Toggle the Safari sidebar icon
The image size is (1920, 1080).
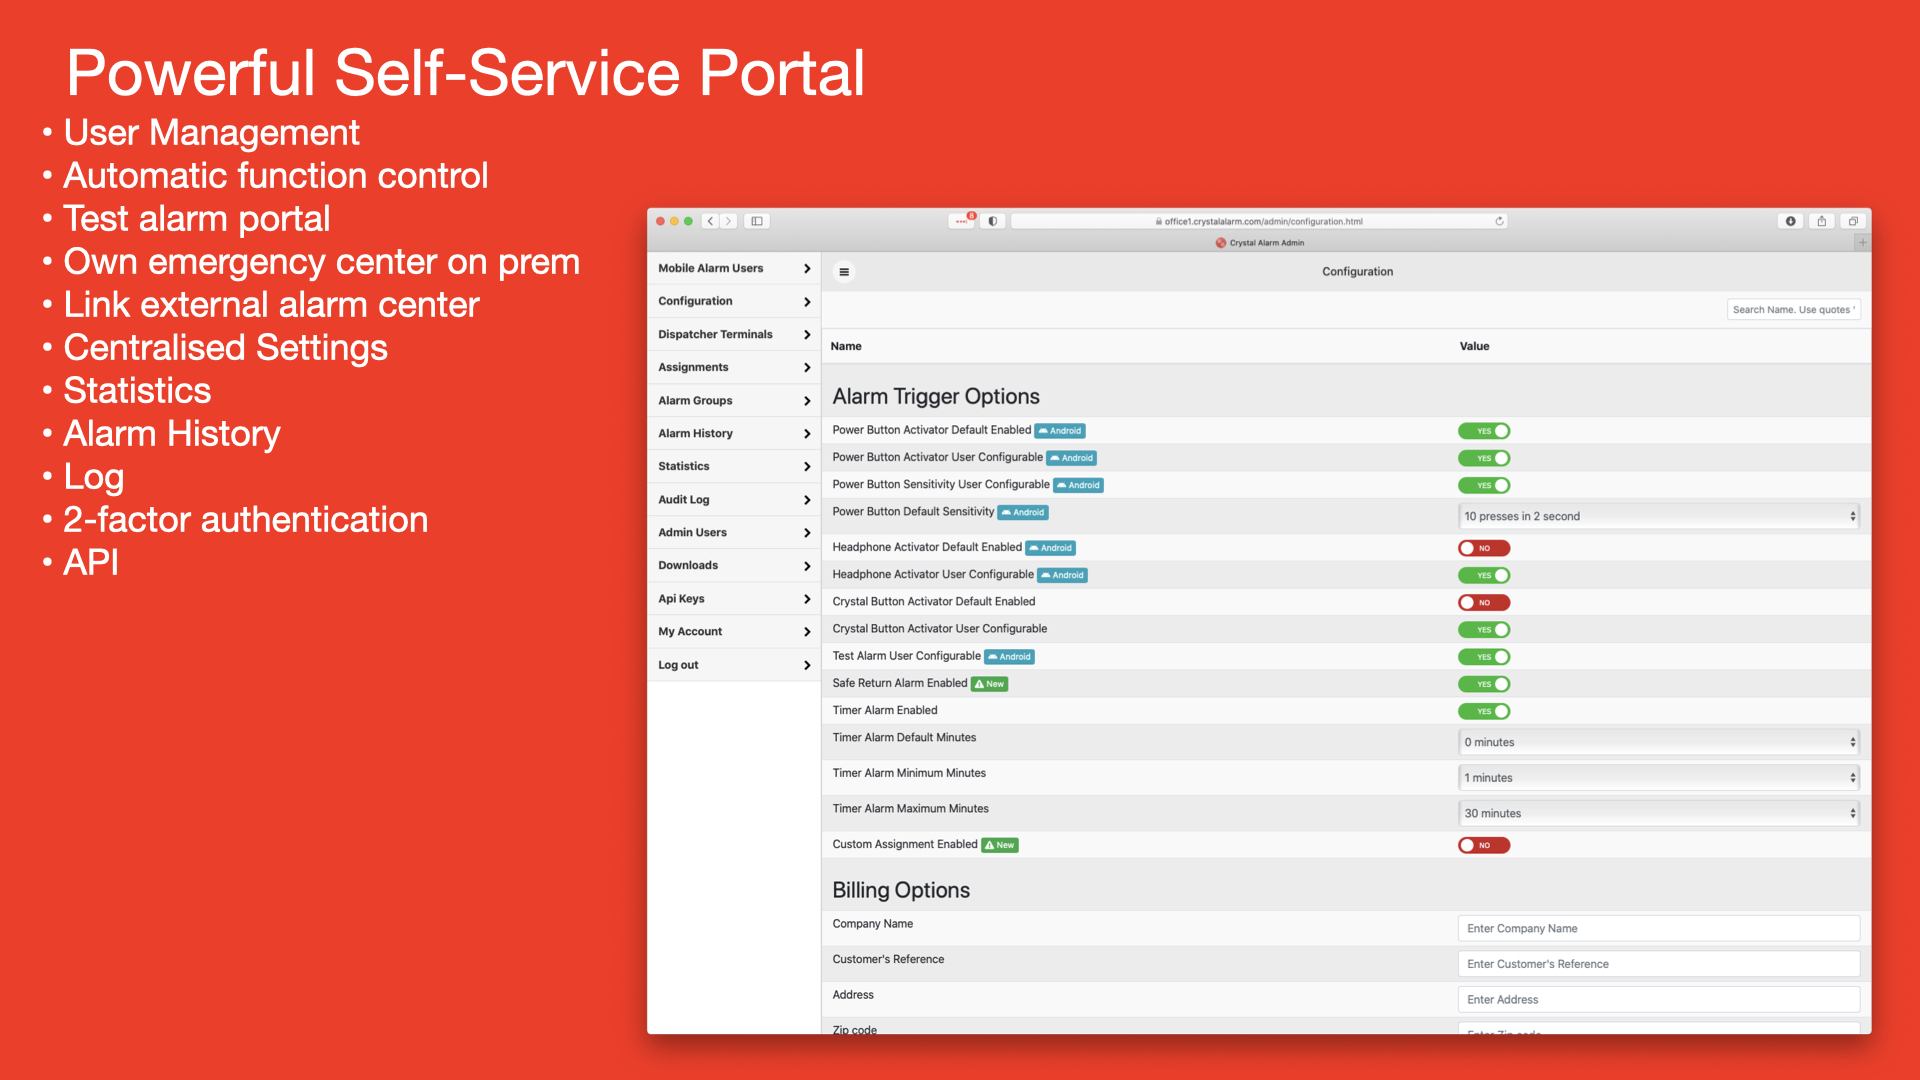pos(757,221)
